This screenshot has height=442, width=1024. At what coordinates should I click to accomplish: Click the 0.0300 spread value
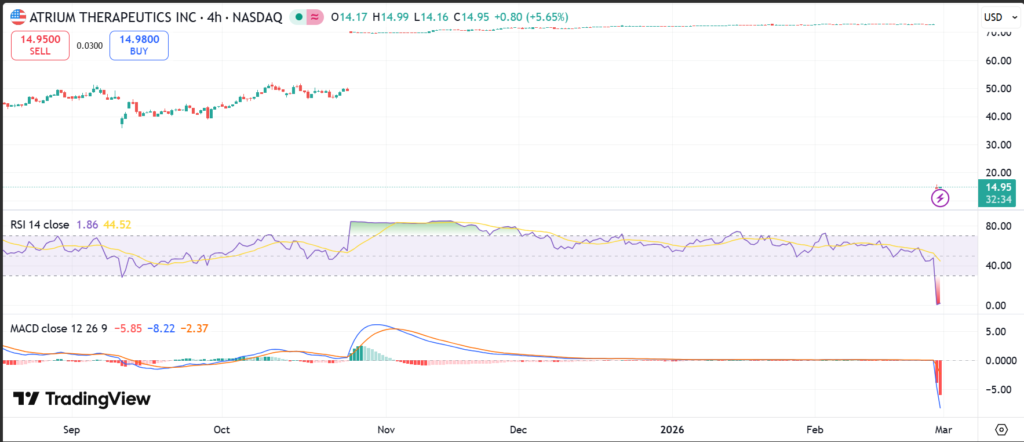(x=89, y=44)
